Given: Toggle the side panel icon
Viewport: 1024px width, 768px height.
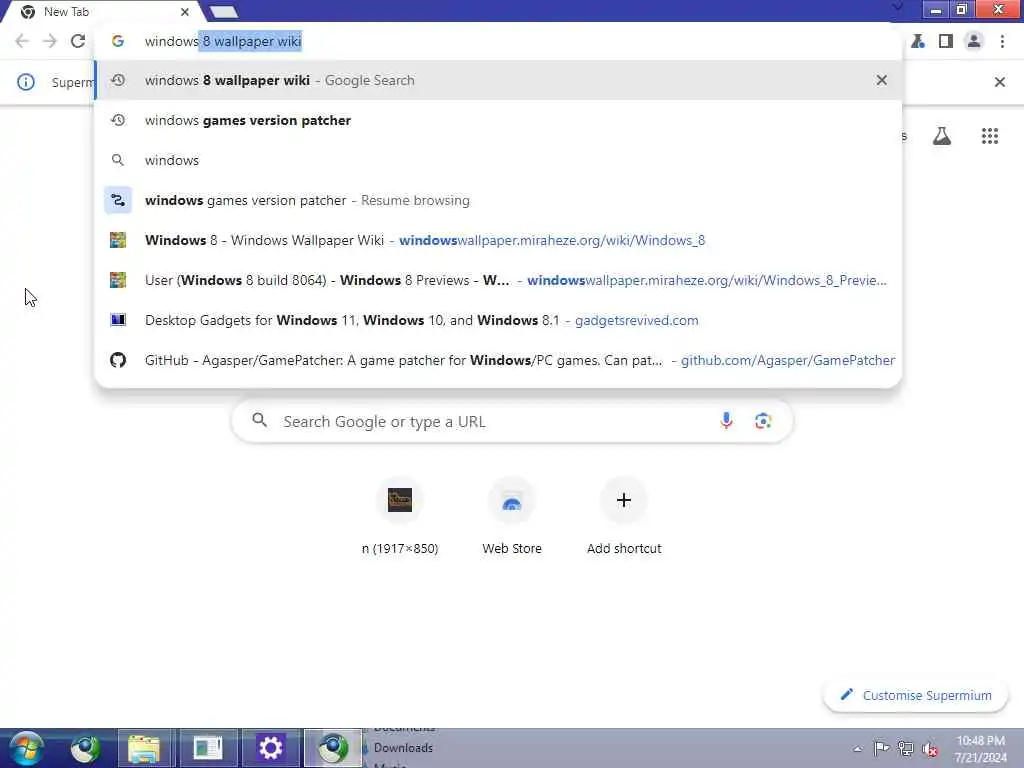Looking at the screenshot, I should (x=945, y=41).
